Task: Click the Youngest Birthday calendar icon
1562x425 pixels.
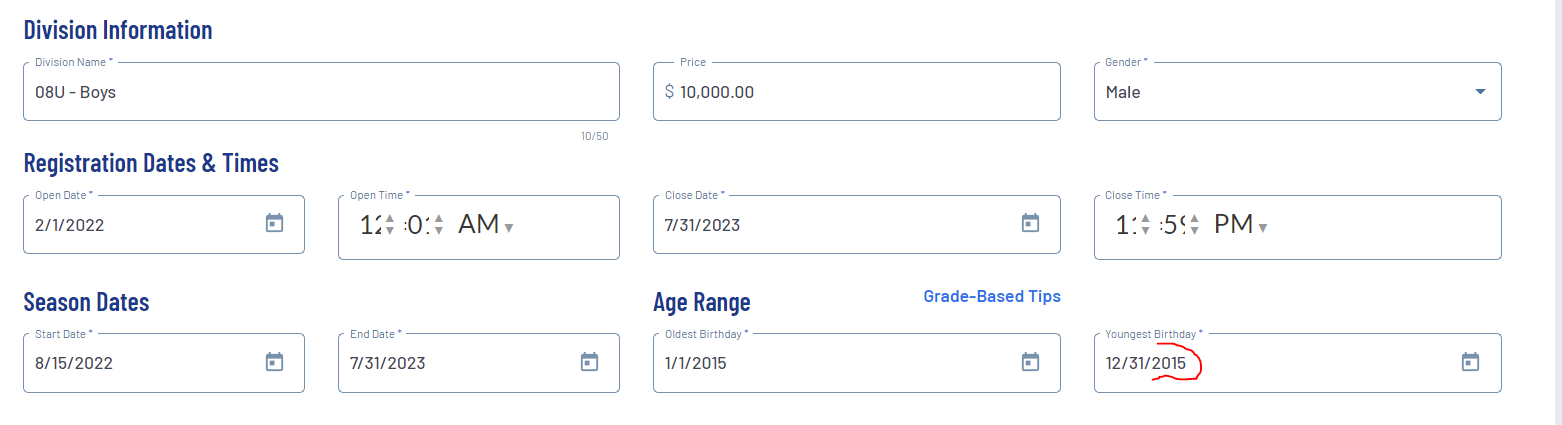Action: (x=1470, y=362)
